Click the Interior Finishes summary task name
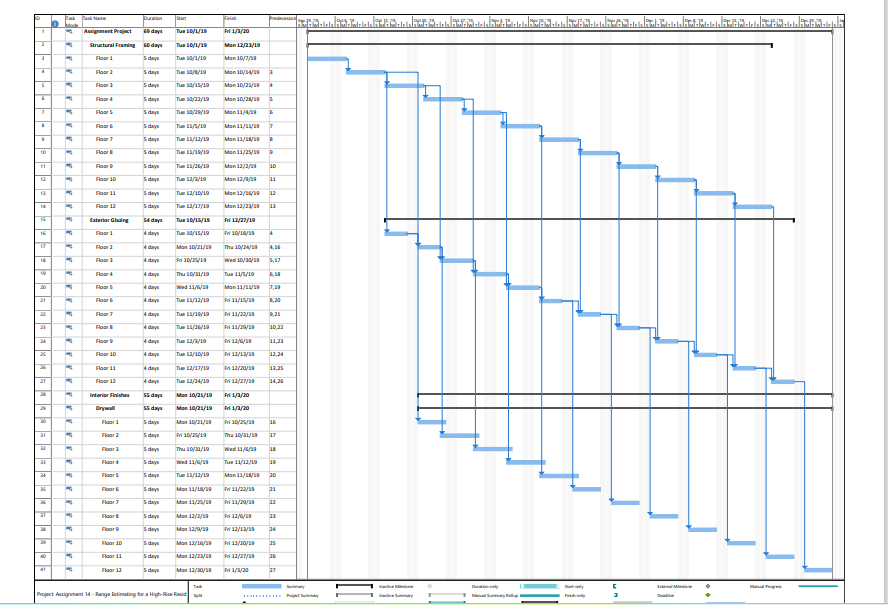 click(x=109, y=395)
